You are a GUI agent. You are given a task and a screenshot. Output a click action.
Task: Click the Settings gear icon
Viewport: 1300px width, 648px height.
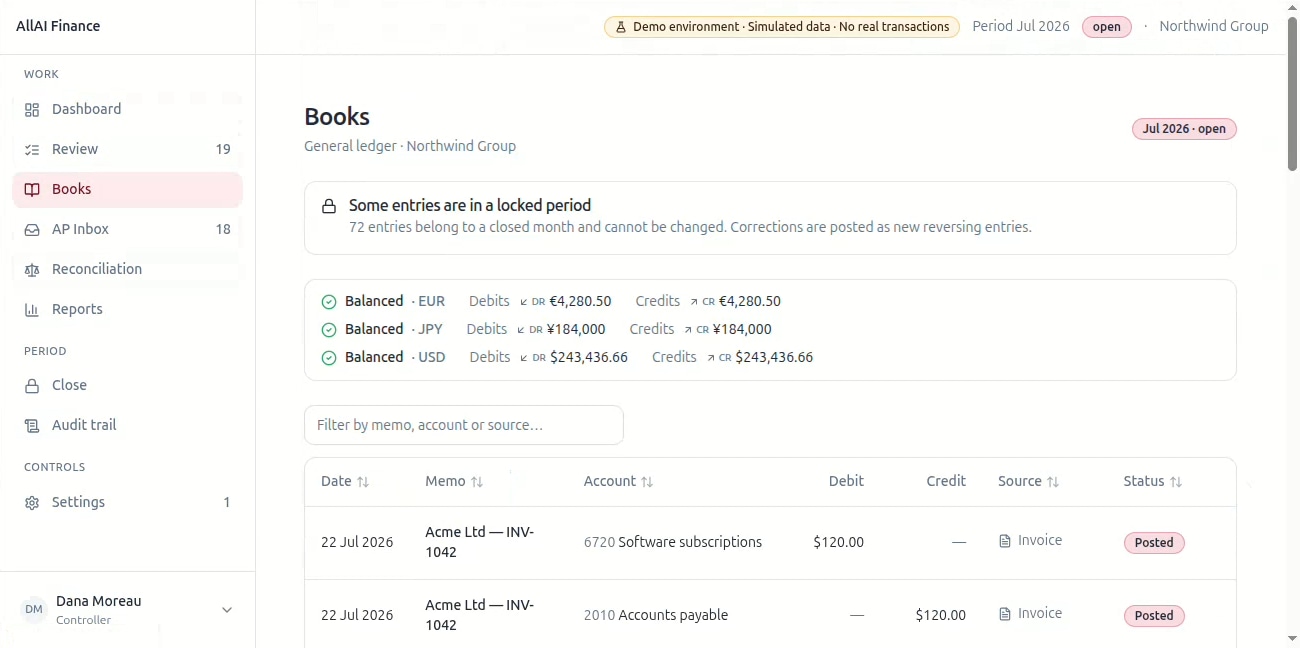(32, 502)
